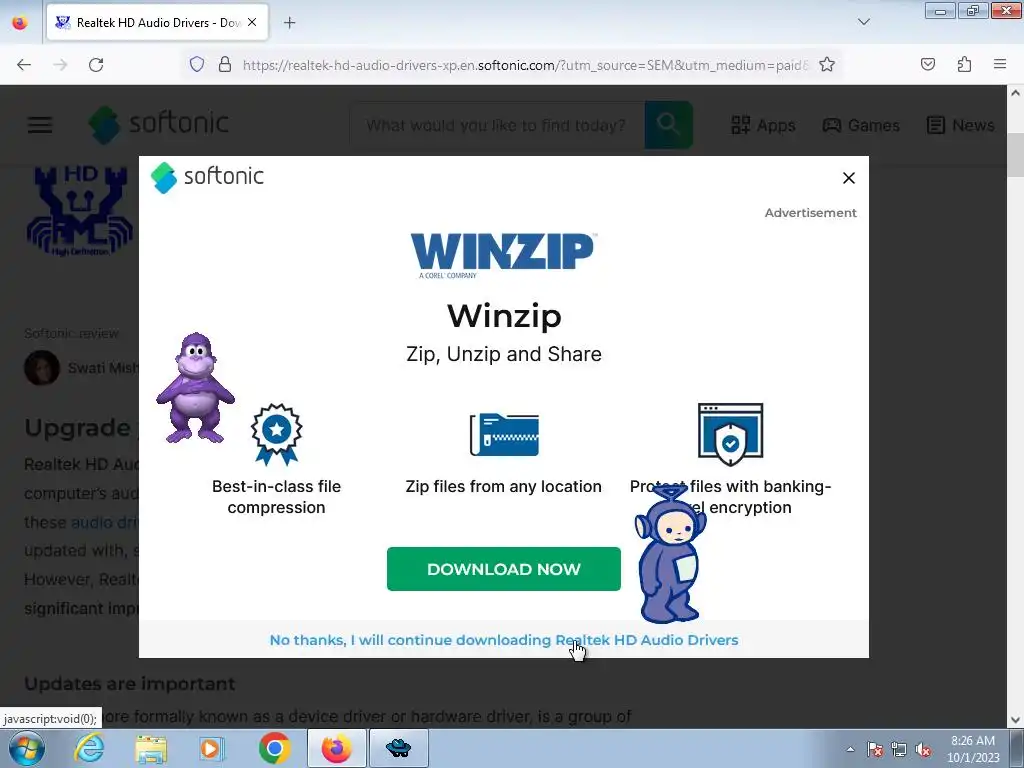Viewport: 1024px width, 768px height.
Task: Open the Softonic site hamburger menu
Action: pyautogui.click(x=40, y=125)
